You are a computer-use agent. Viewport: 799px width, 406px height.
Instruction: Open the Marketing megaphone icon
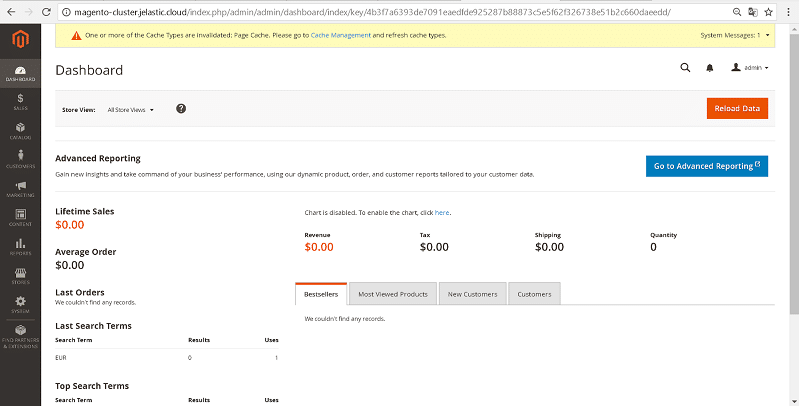point(20,188)
